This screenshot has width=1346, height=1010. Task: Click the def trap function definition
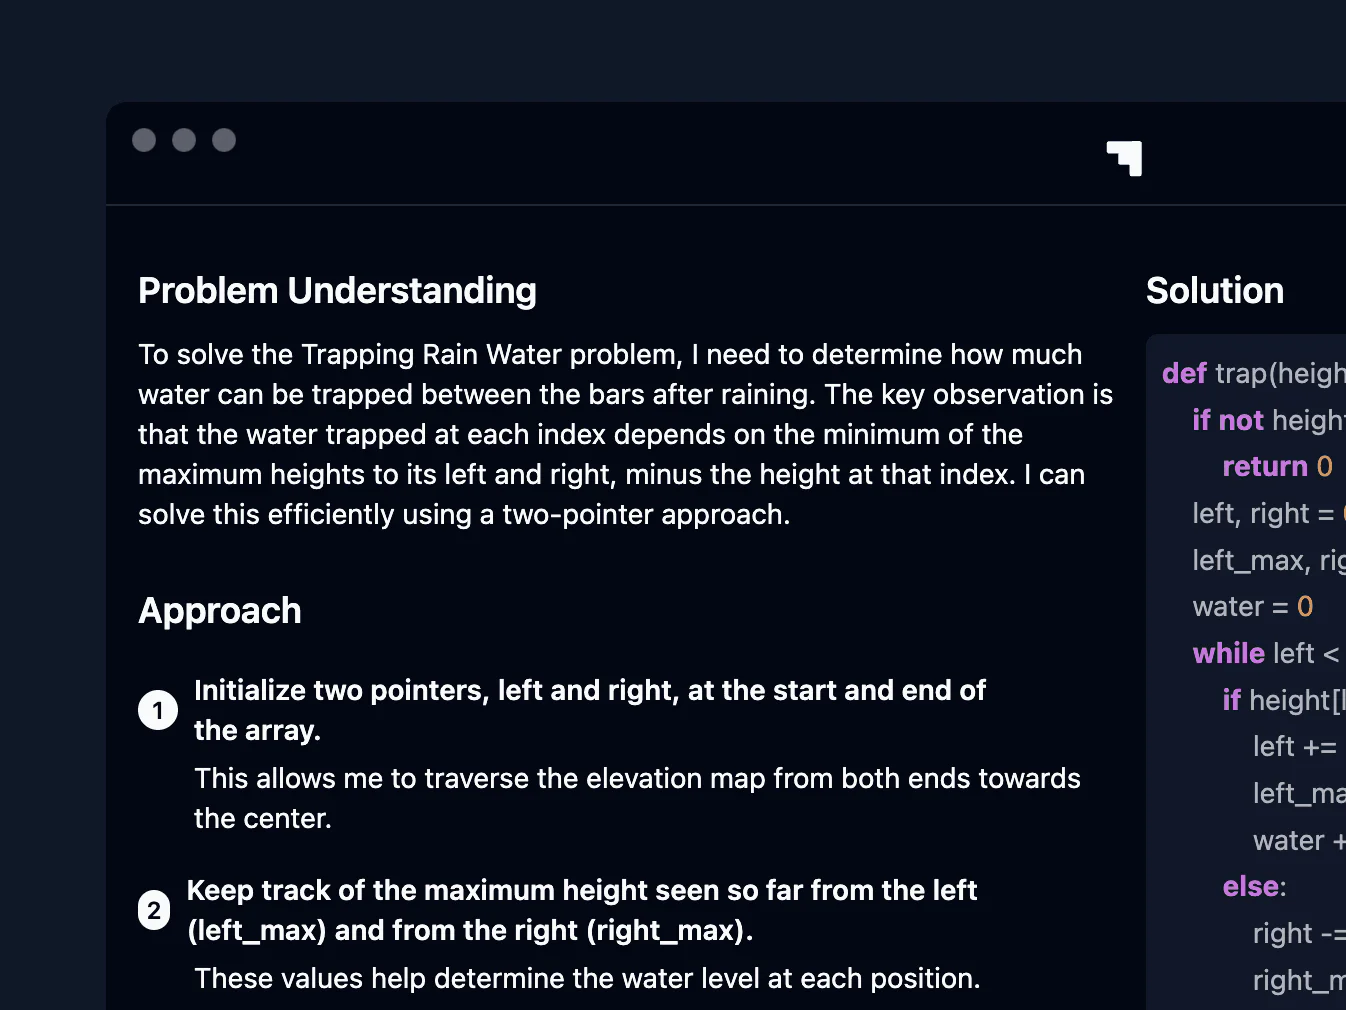click(x=1250, y=373)
